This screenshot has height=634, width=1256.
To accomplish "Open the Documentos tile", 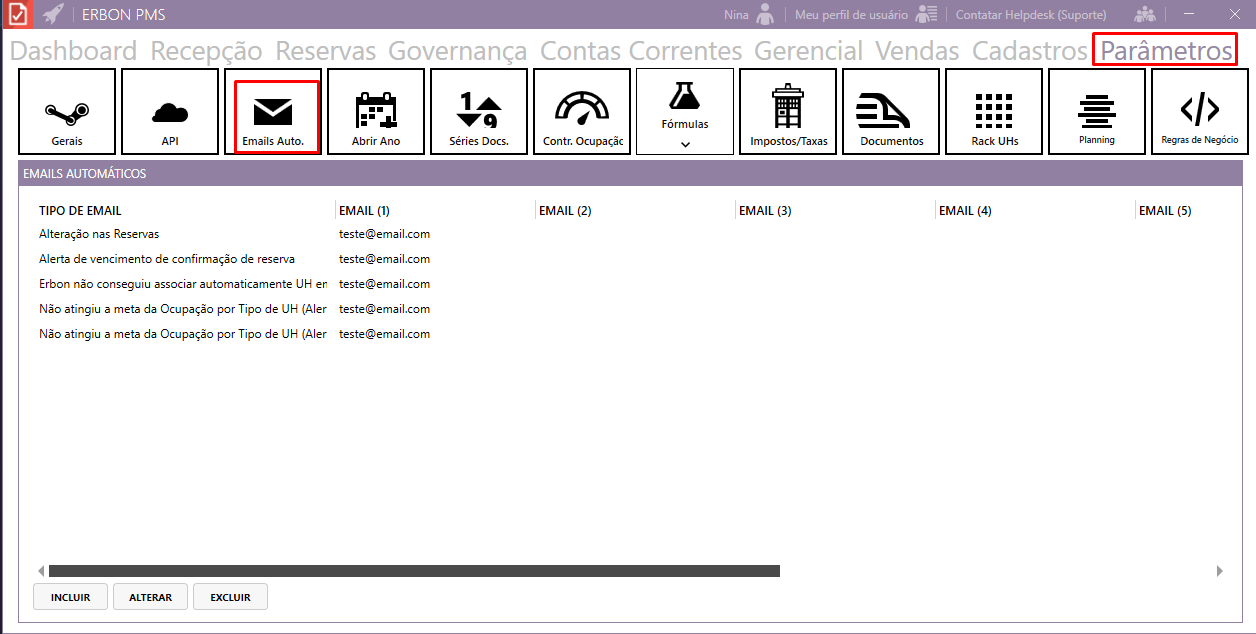I will (891, 111).
